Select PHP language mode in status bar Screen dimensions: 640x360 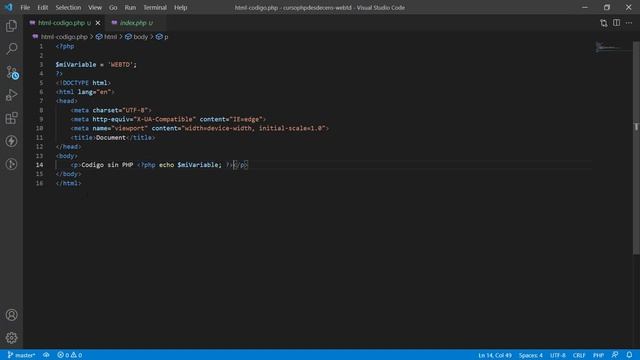coord(598,355)
